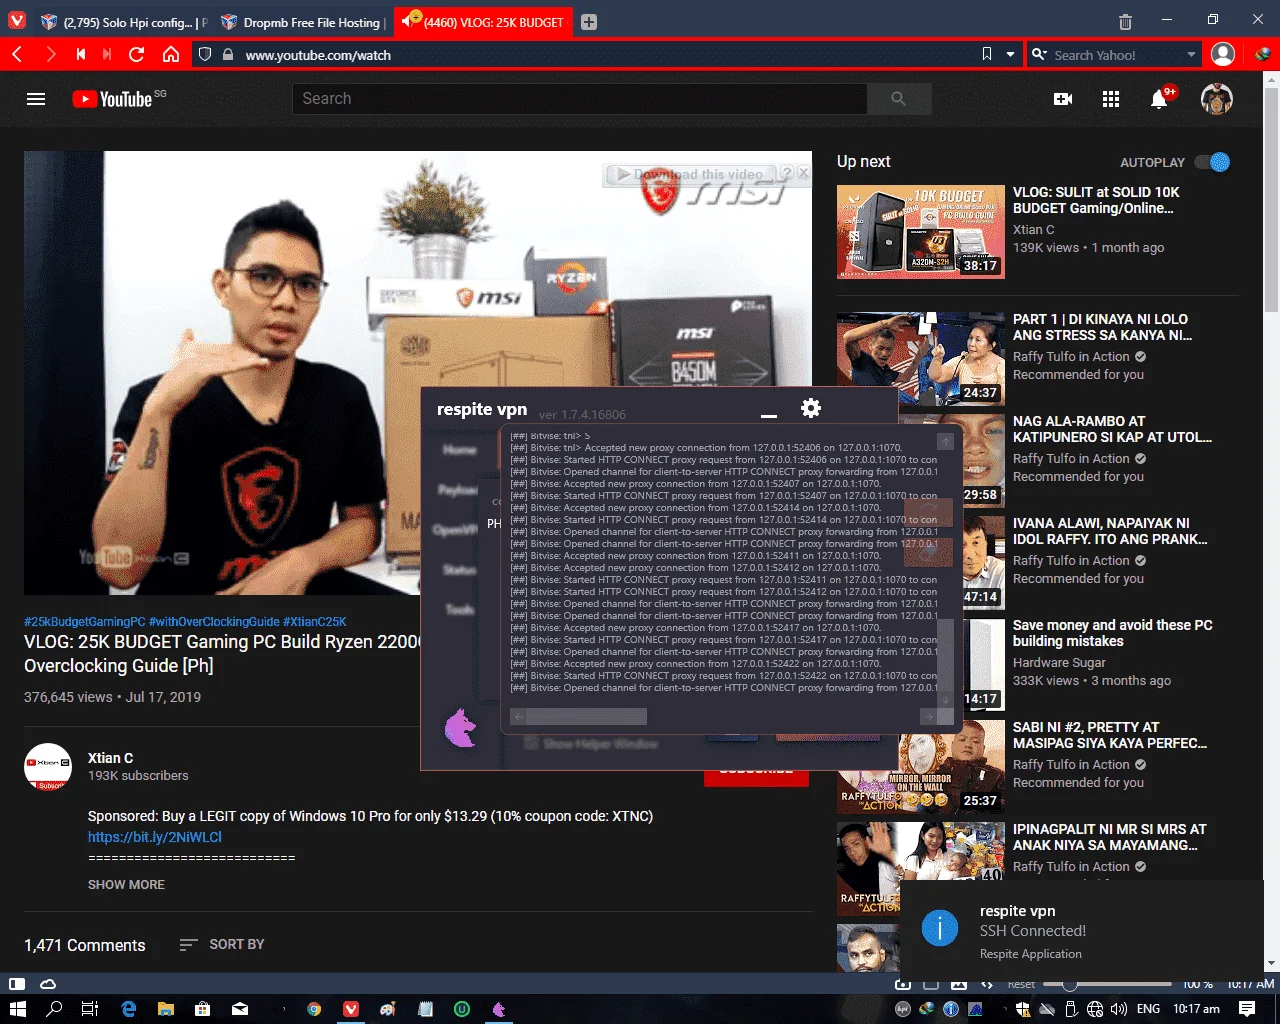Click the rewind history button
This screenshot has height=1024, width=1280.
click(x=80, y=55)
